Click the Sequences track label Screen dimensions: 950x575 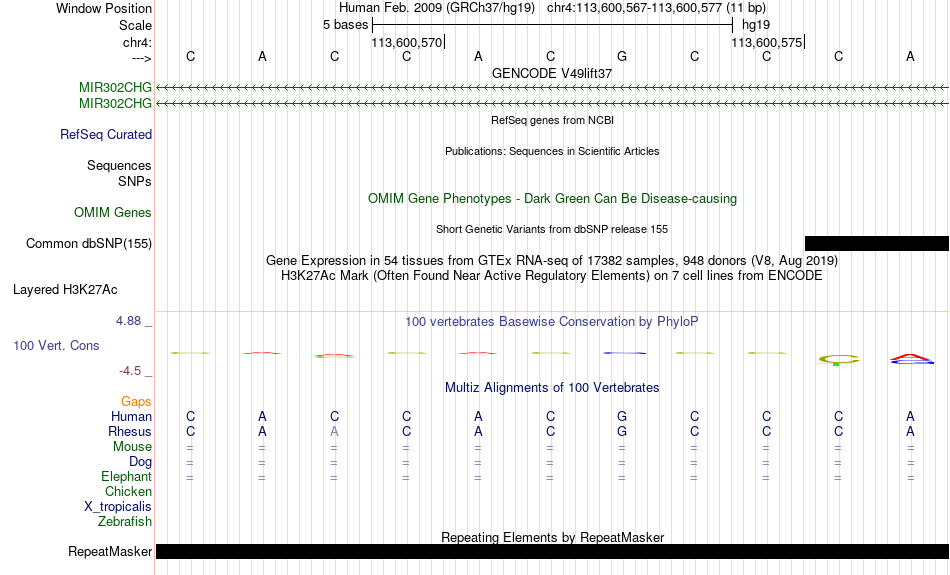tap(119, 165)
